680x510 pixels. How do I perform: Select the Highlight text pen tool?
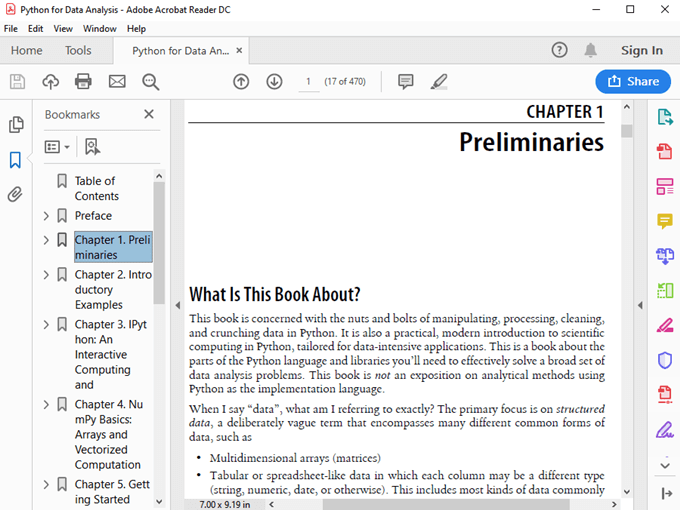click(439, 82)
